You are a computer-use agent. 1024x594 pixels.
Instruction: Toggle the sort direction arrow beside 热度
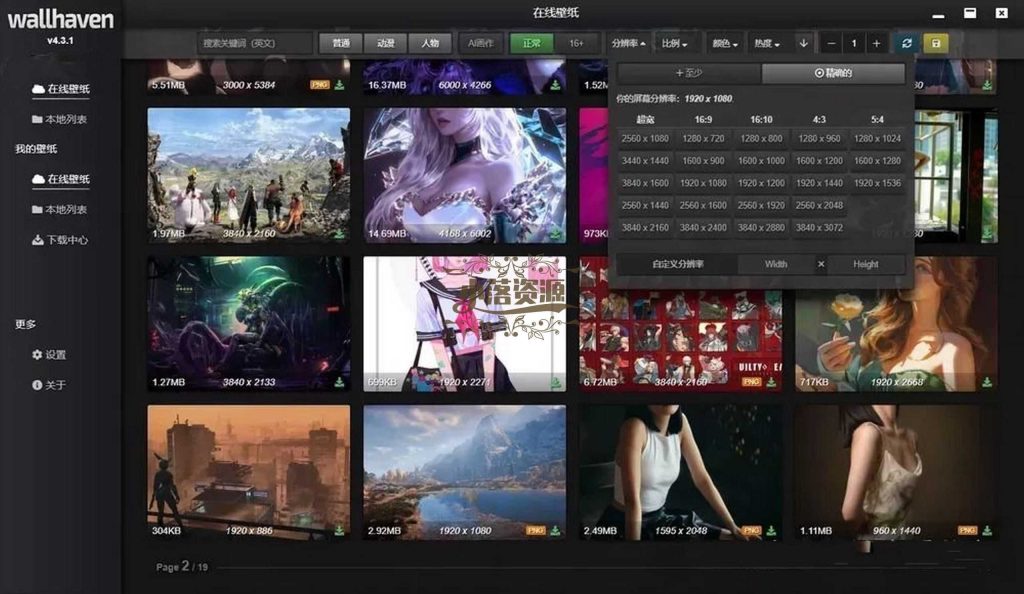tap(803, 43)
